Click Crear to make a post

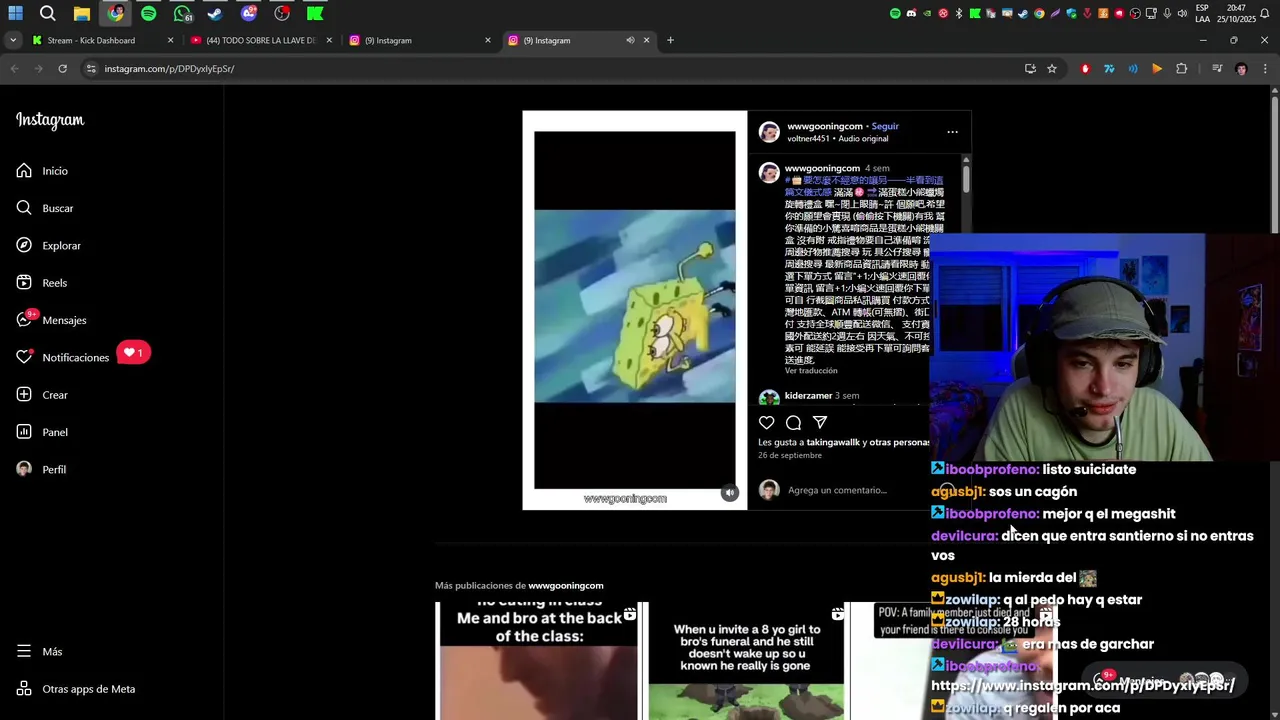pyautogui.click(x=42, y=395)
